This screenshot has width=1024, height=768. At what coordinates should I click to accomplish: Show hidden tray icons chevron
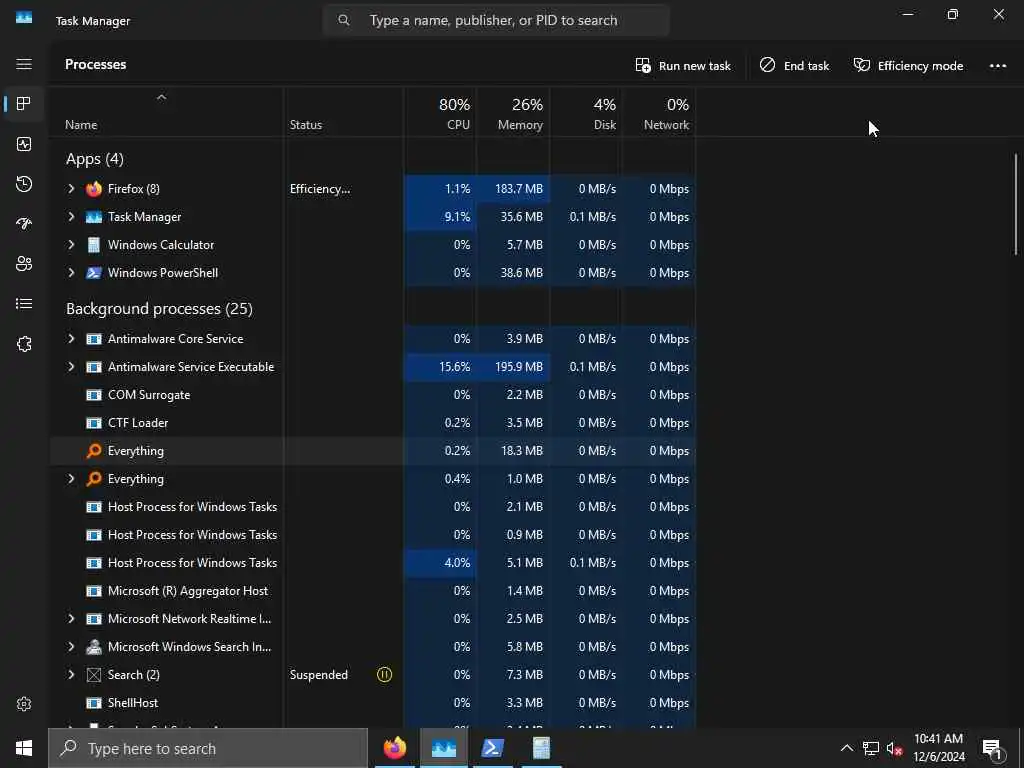[846, 748]
